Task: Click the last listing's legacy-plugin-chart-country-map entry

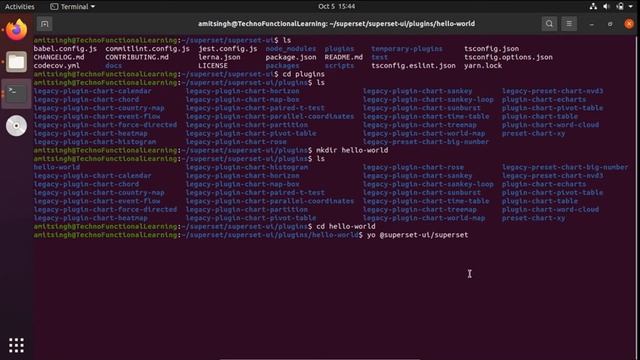Action: (99, 193)
